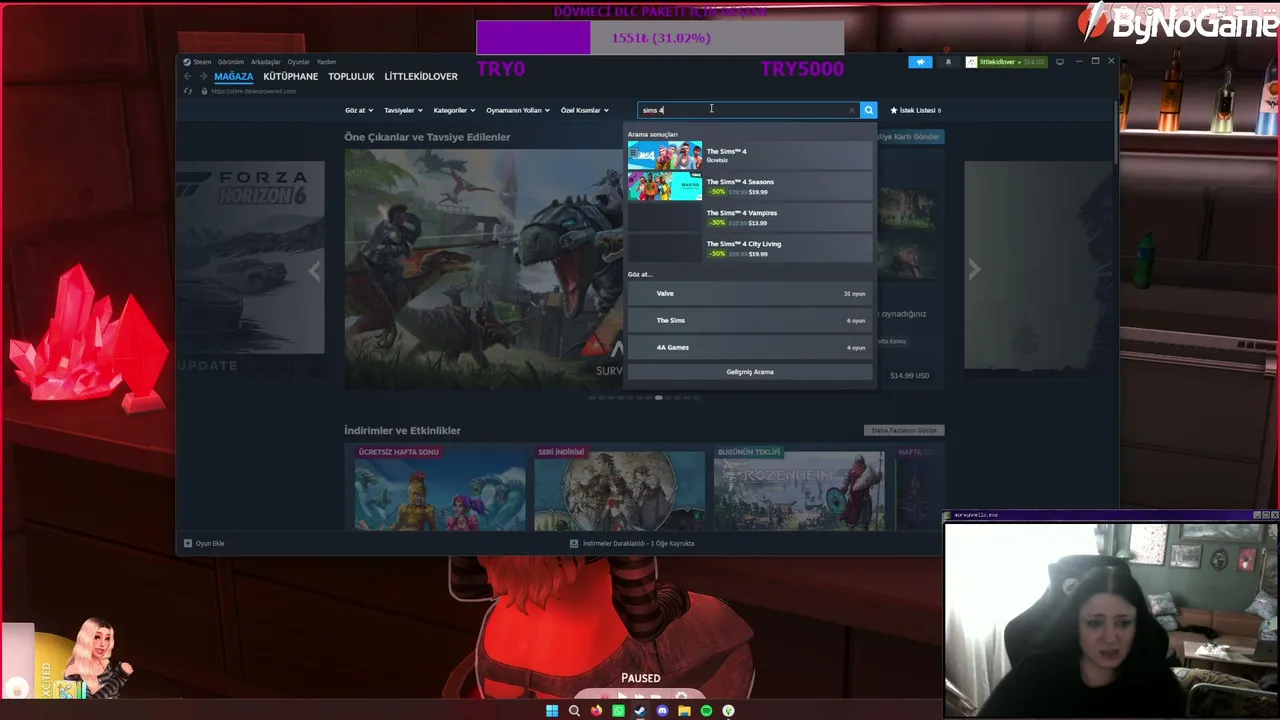Switch to Steam via taskbar icon
1280x720 pixels.
click(640, 711)
